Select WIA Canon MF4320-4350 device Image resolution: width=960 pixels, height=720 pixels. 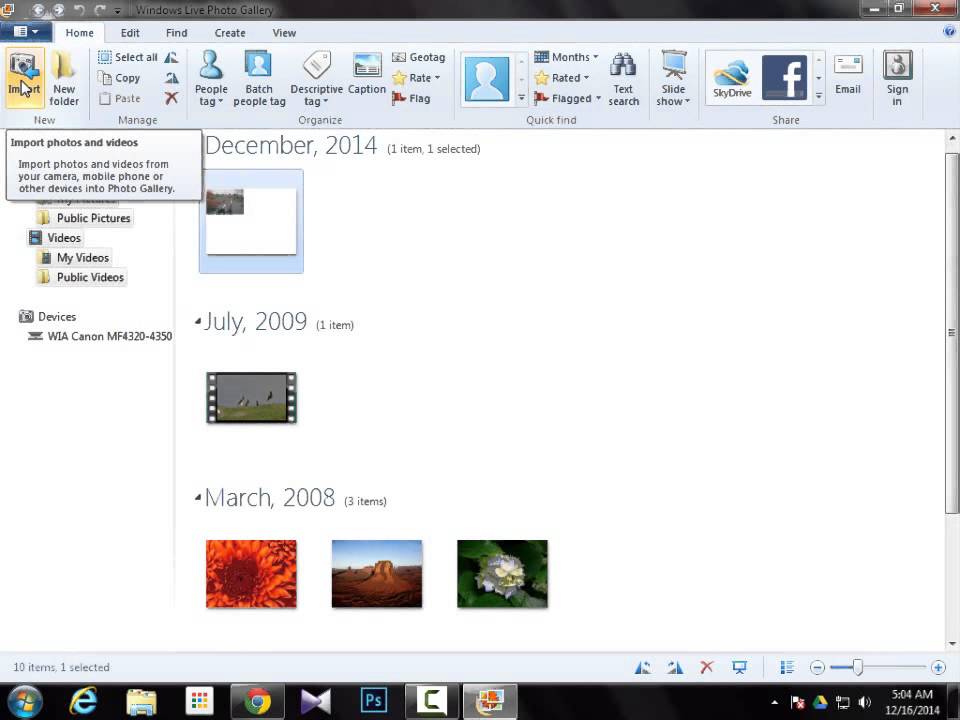click(x=100, y=336)
